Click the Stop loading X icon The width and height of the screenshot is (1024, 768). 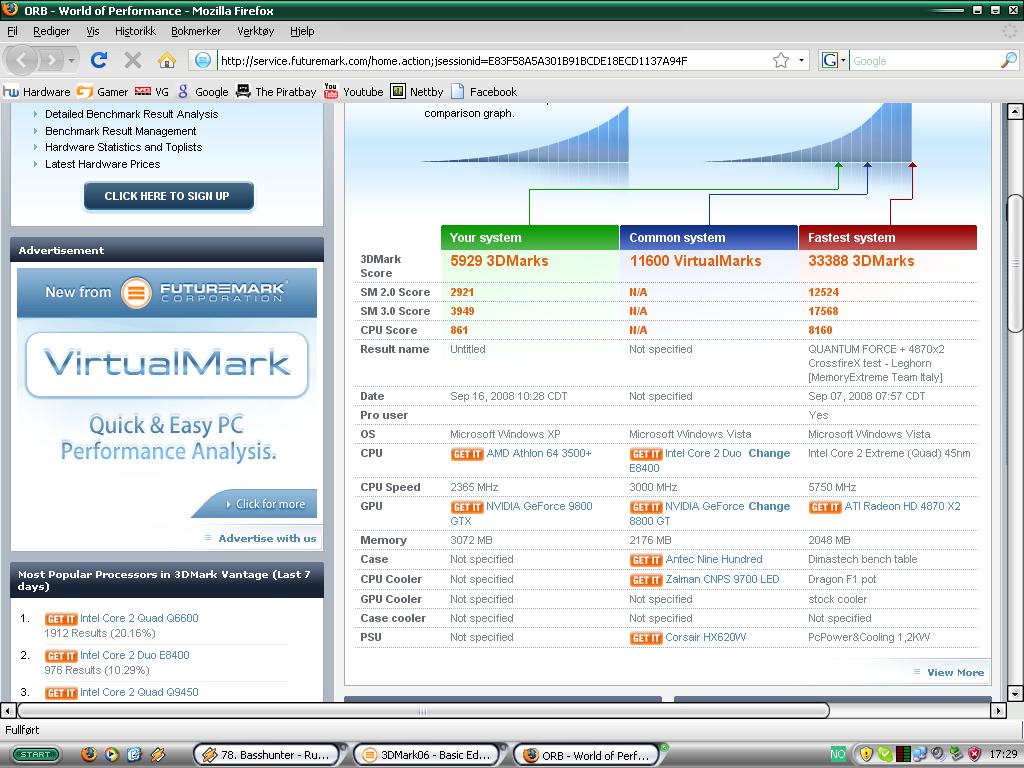pos(133,61)
